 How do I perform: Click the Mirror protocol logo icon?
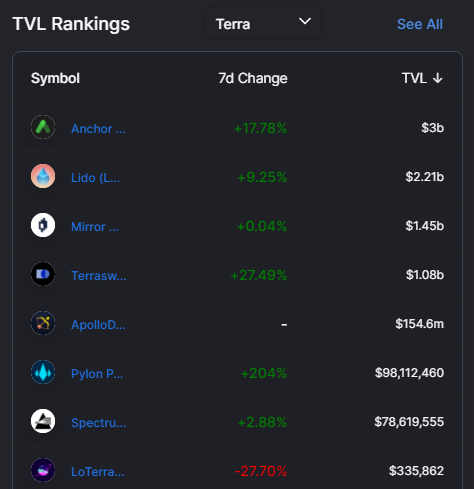tap(43, 225)
